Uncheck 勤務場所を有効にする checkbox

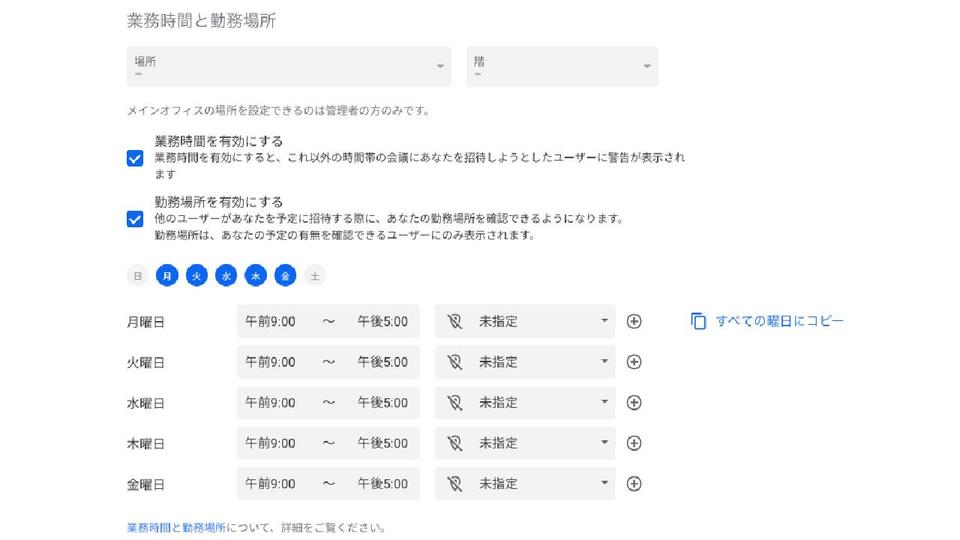click(135, 219)
